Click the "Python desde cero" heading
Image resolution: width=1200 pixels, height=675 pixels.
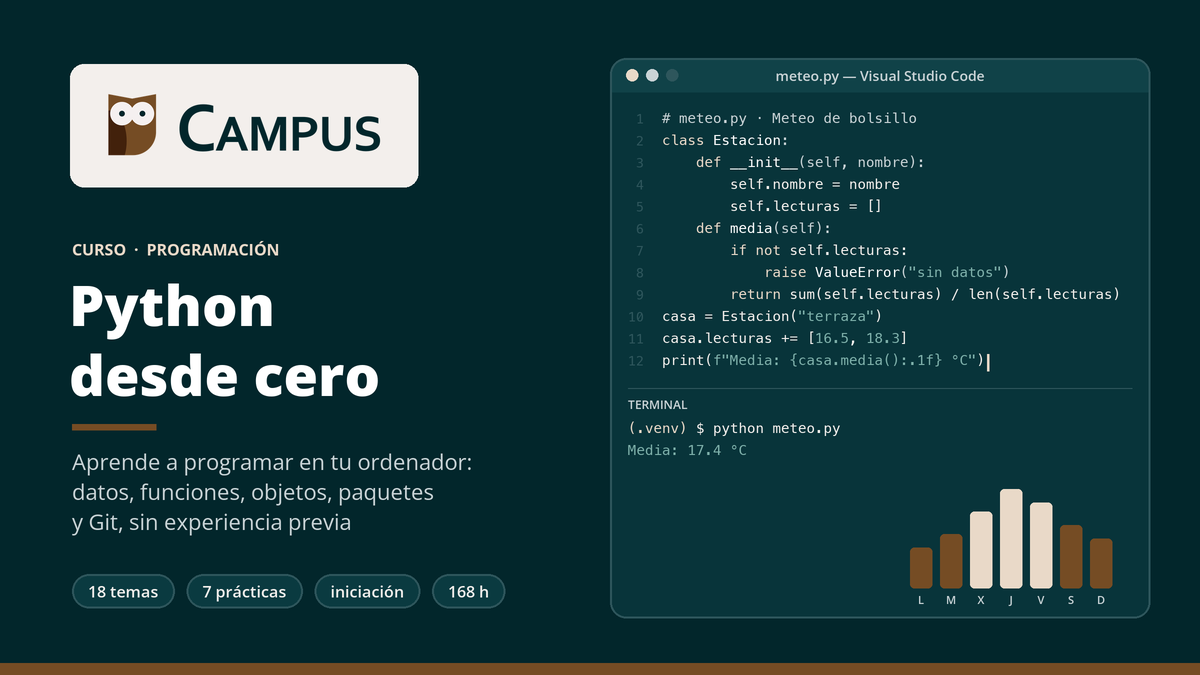click(x=225, y=340)
